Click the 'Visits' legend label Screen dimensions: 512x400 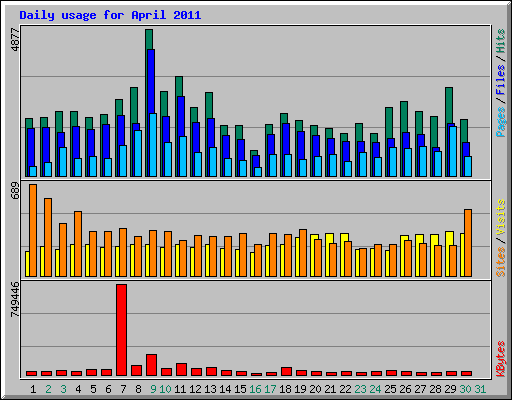point(501,217)
